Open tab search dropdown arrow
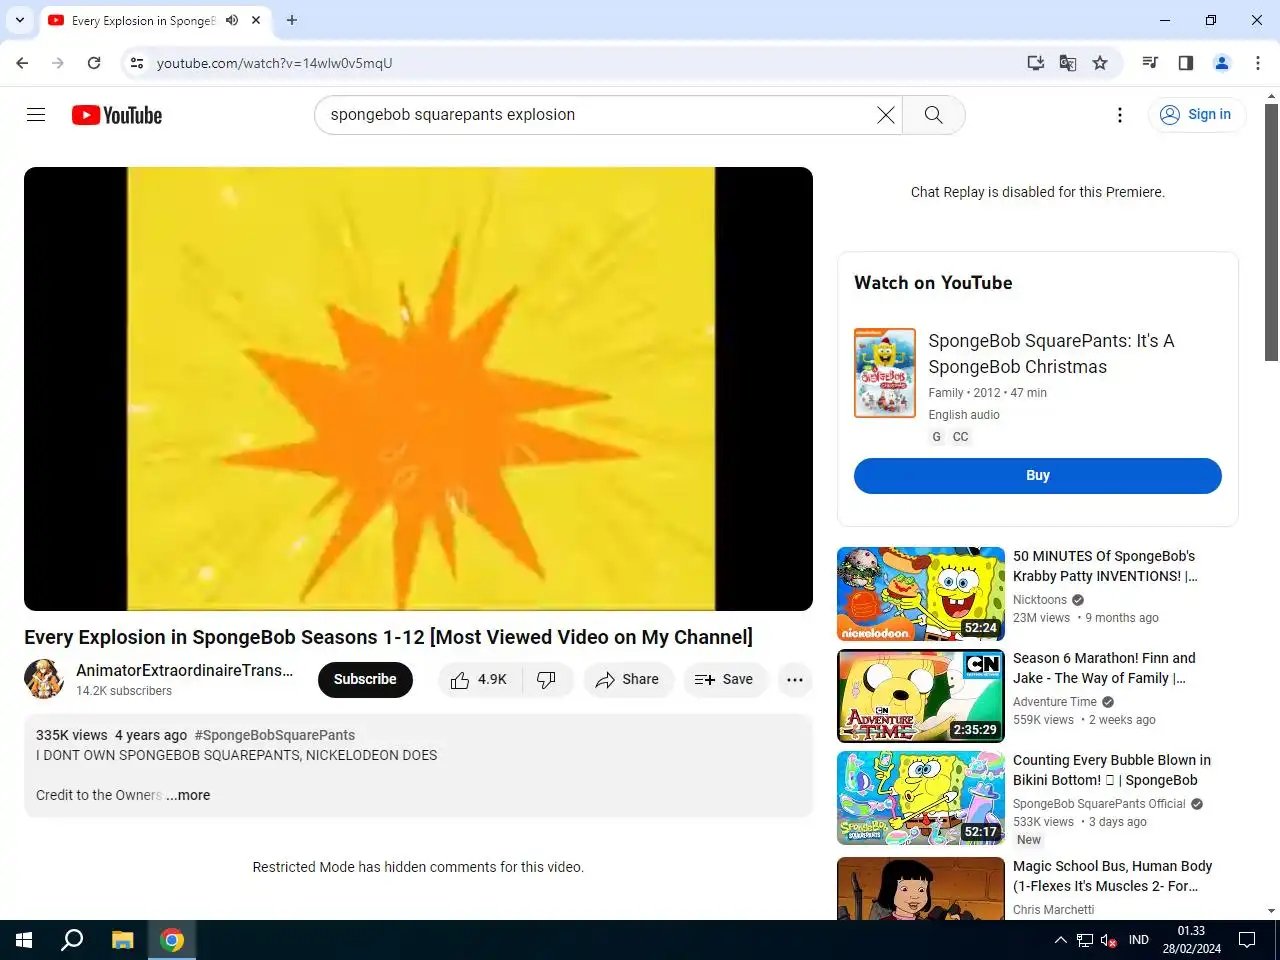1280x960 pixels. pyautogui.click(x=20, y=20)
